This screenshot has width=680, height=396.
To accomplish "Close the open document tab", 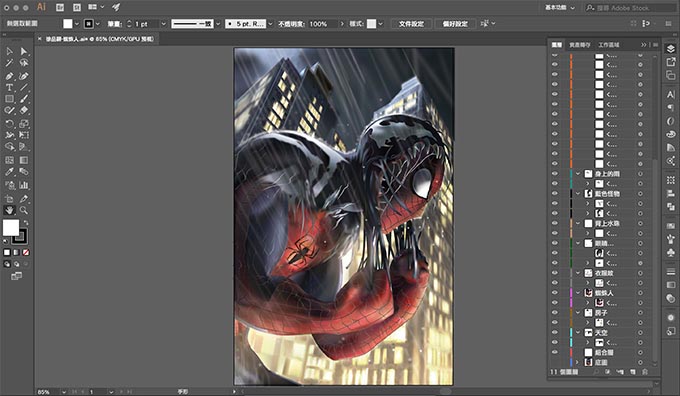I will tap(39, 39).
